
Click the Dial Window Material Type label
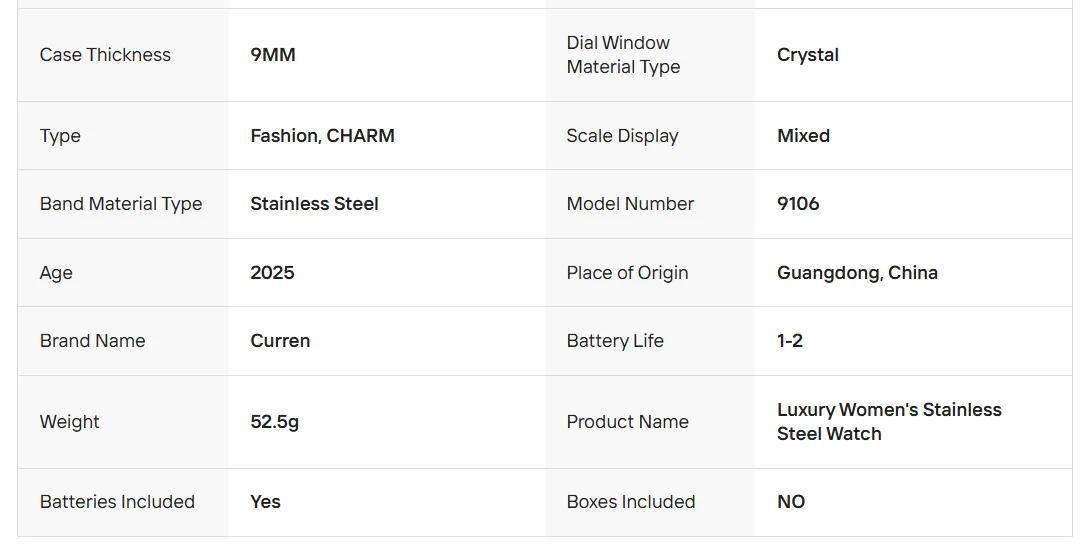[623, 55]
